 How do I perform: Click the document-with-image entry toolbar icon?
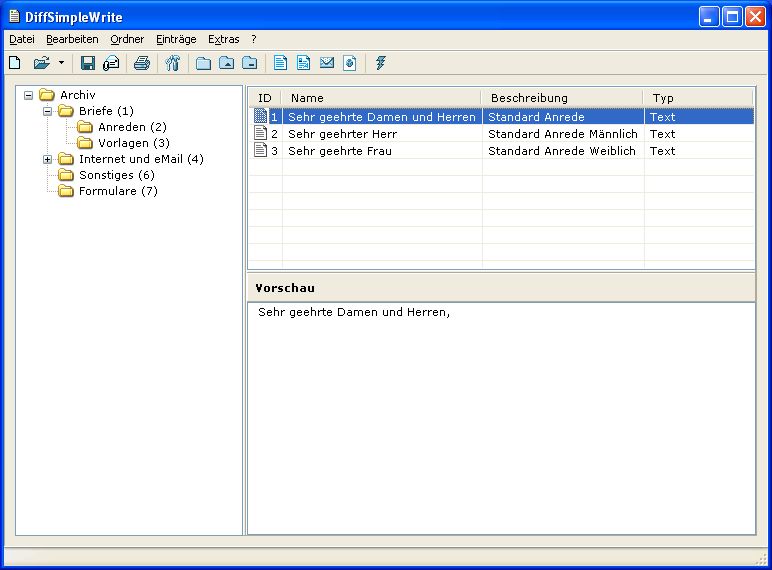[303, 63]
